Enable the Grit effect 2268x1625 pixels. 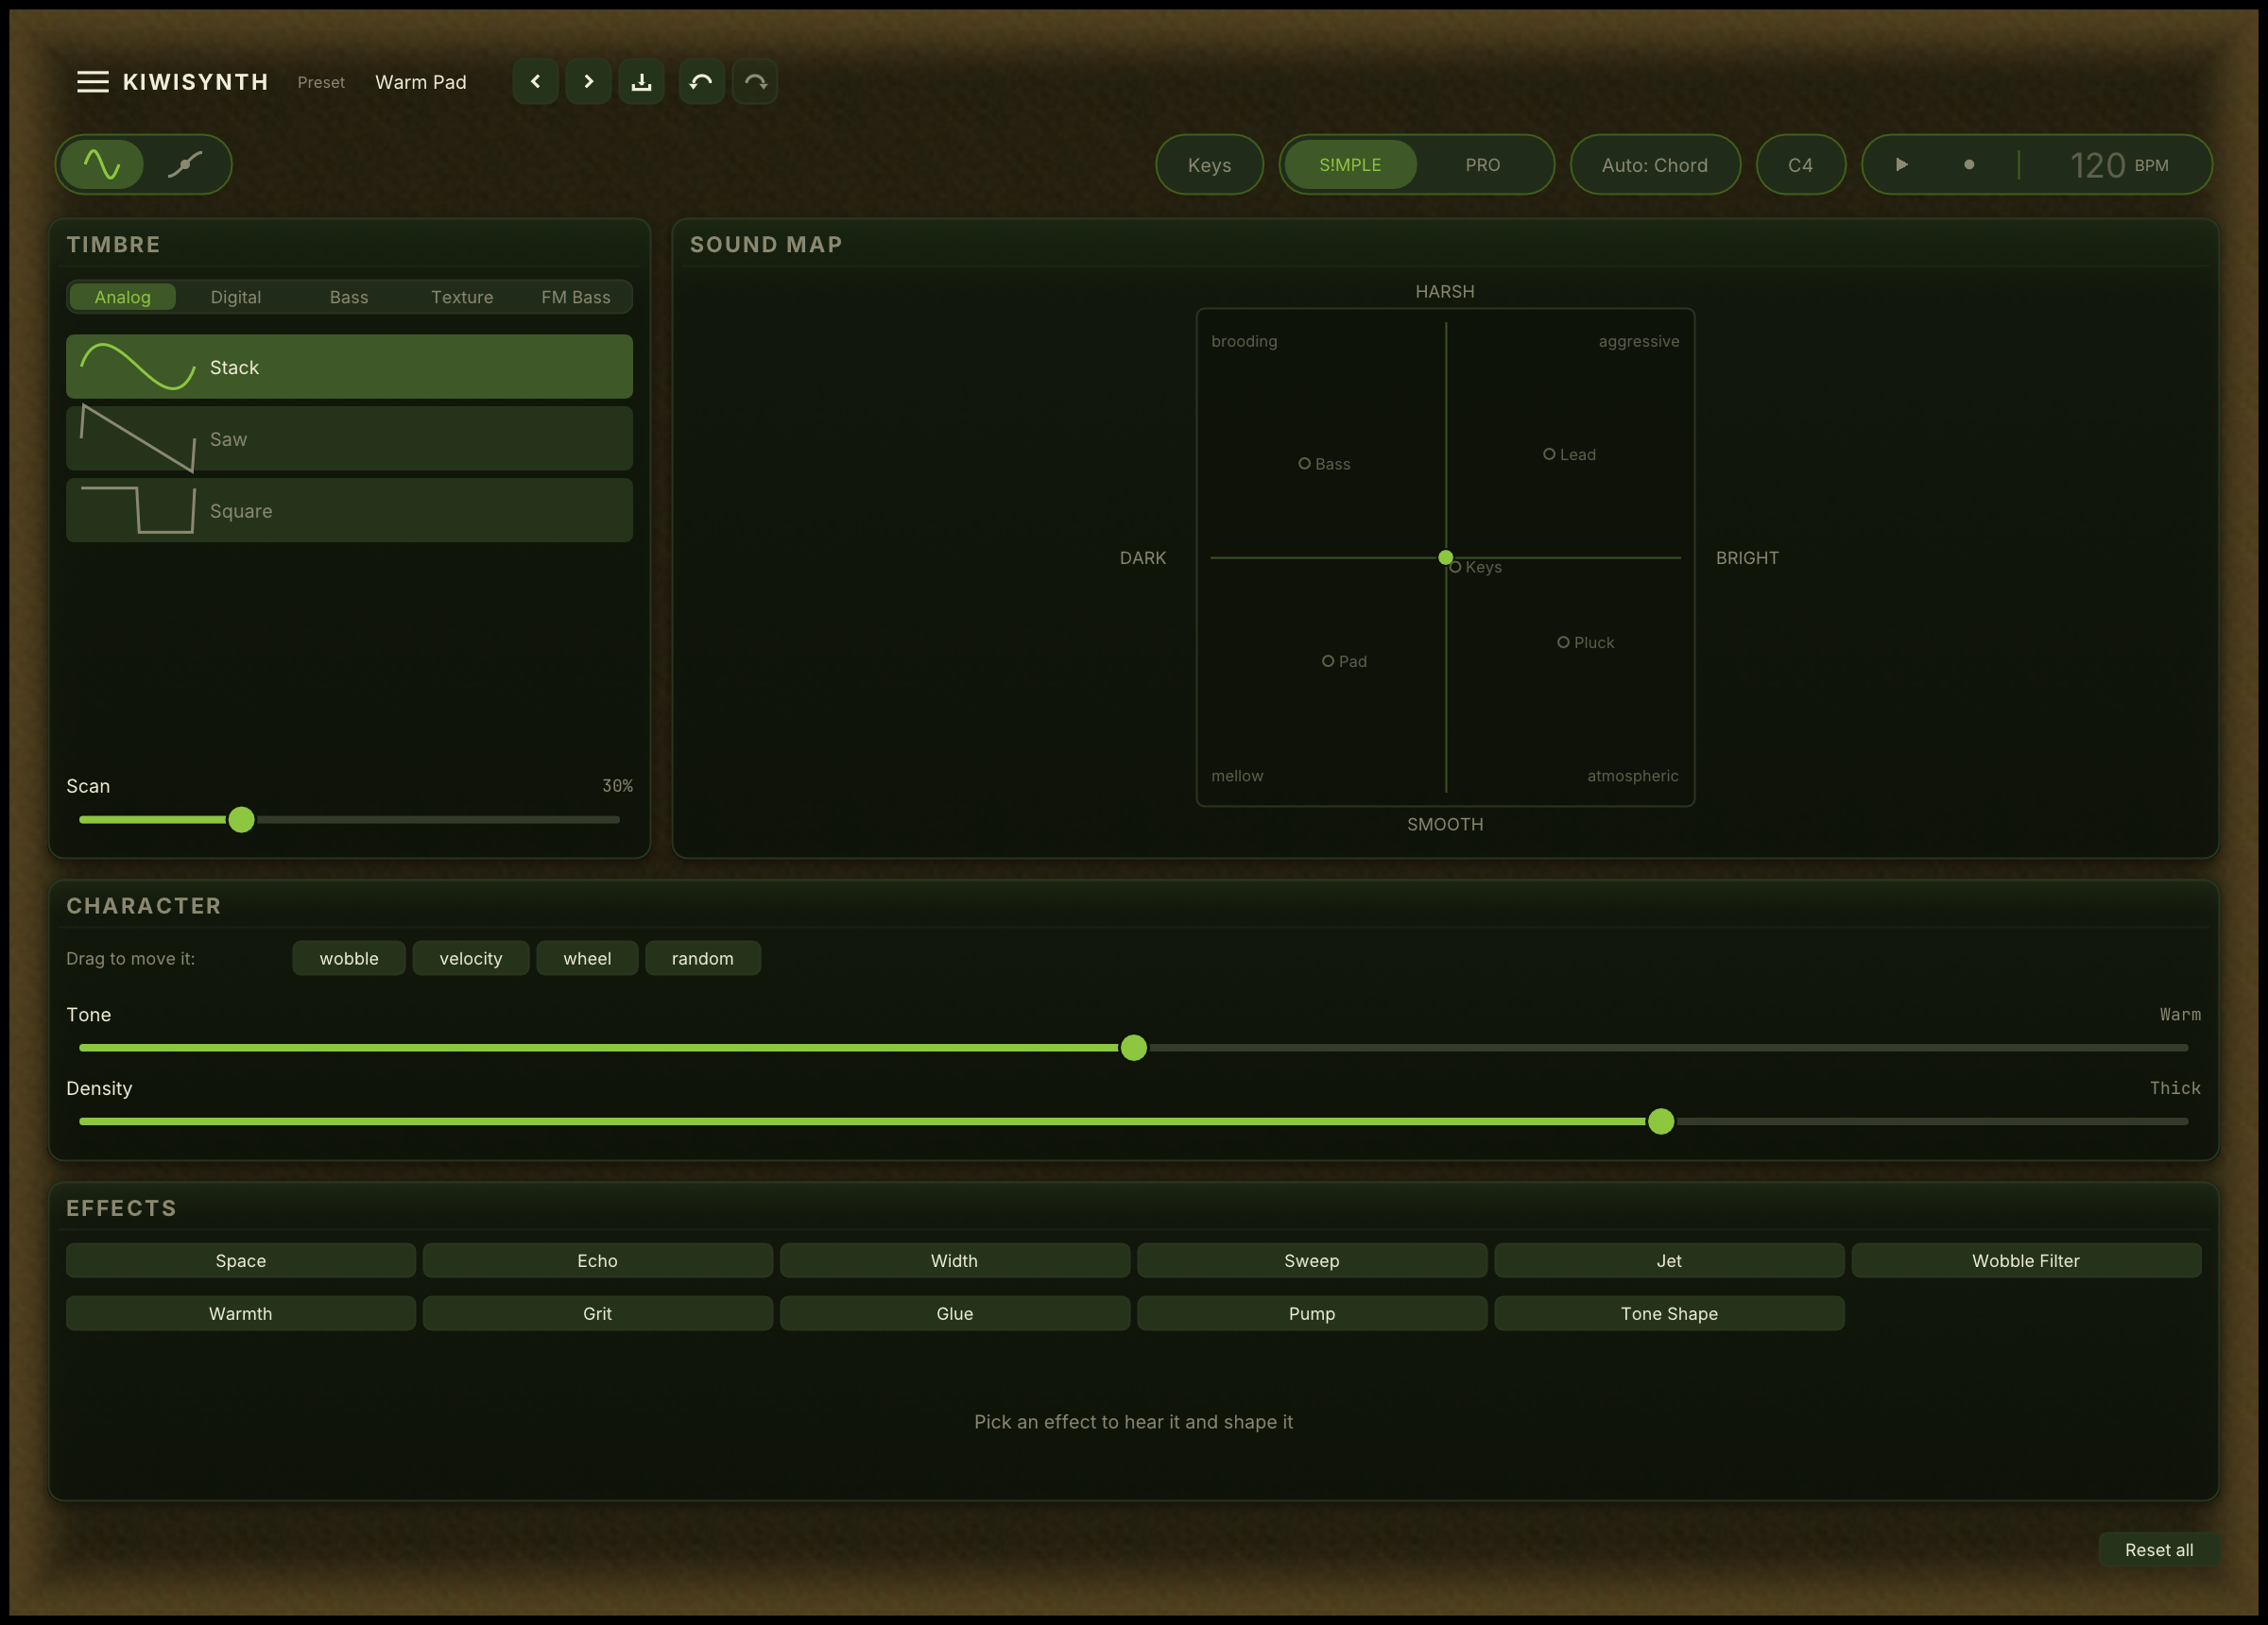coord(597,1313)
